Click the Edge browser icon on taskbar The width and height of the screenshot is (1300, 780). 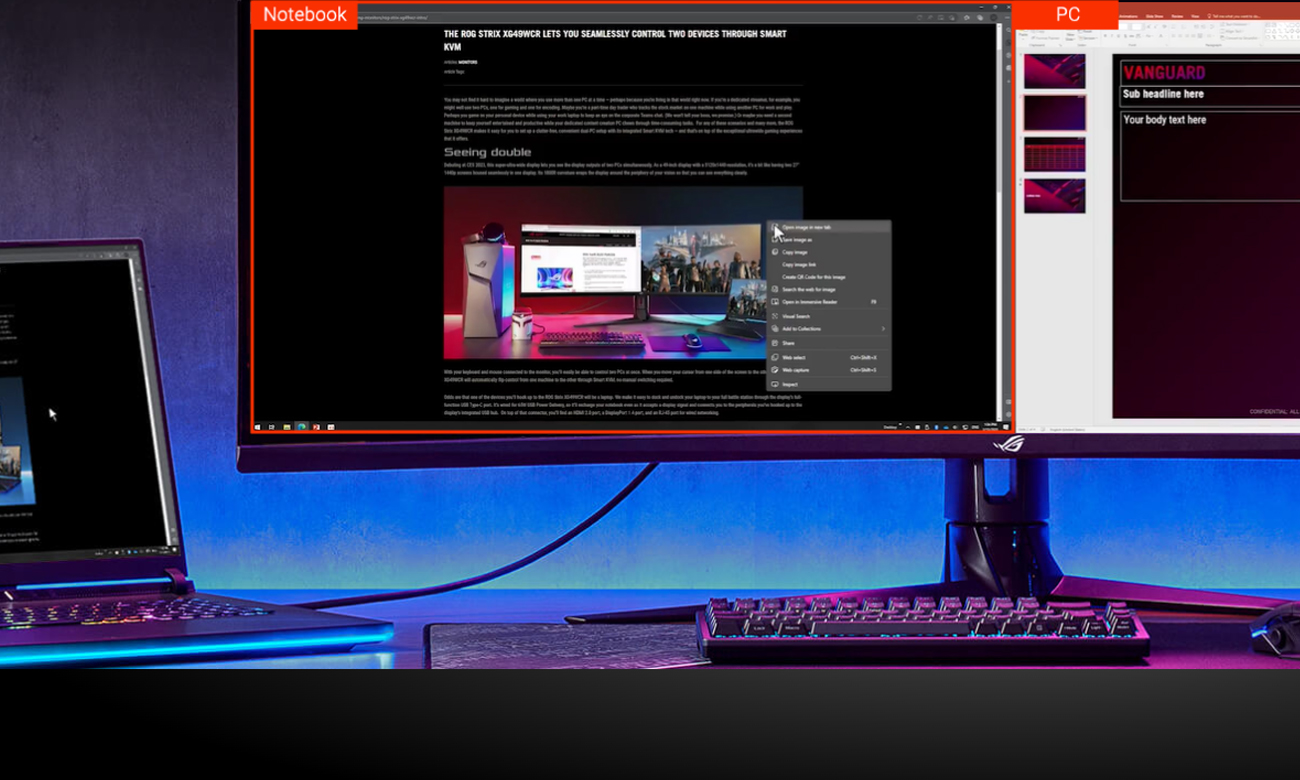coord(301,427)
